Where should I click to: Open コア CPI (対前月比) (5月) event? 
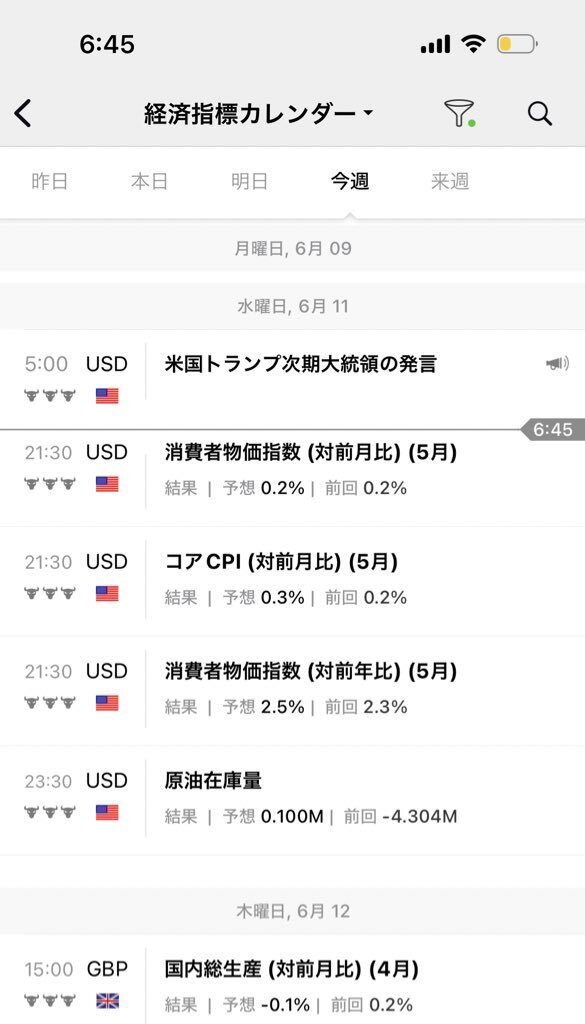pos(292,581)
